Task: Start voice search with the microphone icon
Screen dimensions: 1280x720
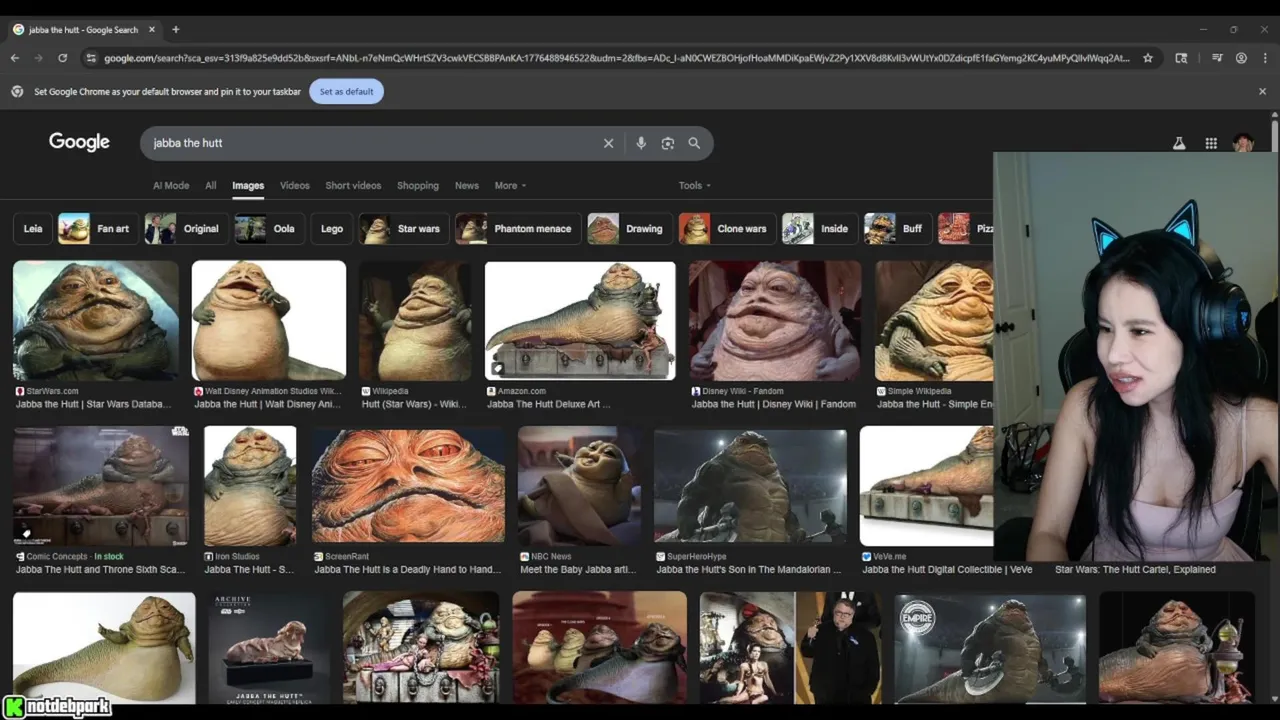Action: (x=641, y=143)
